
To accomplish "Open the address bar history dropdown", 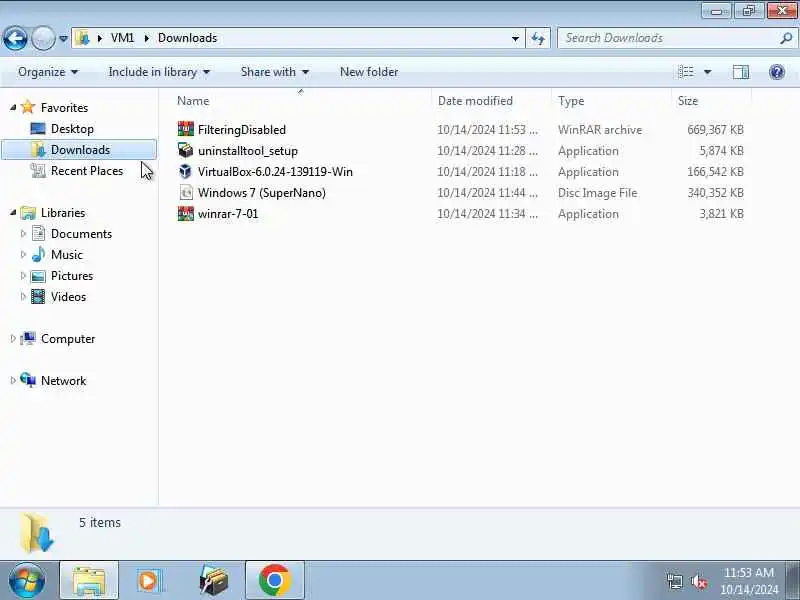I will click(x=515, y=39).
